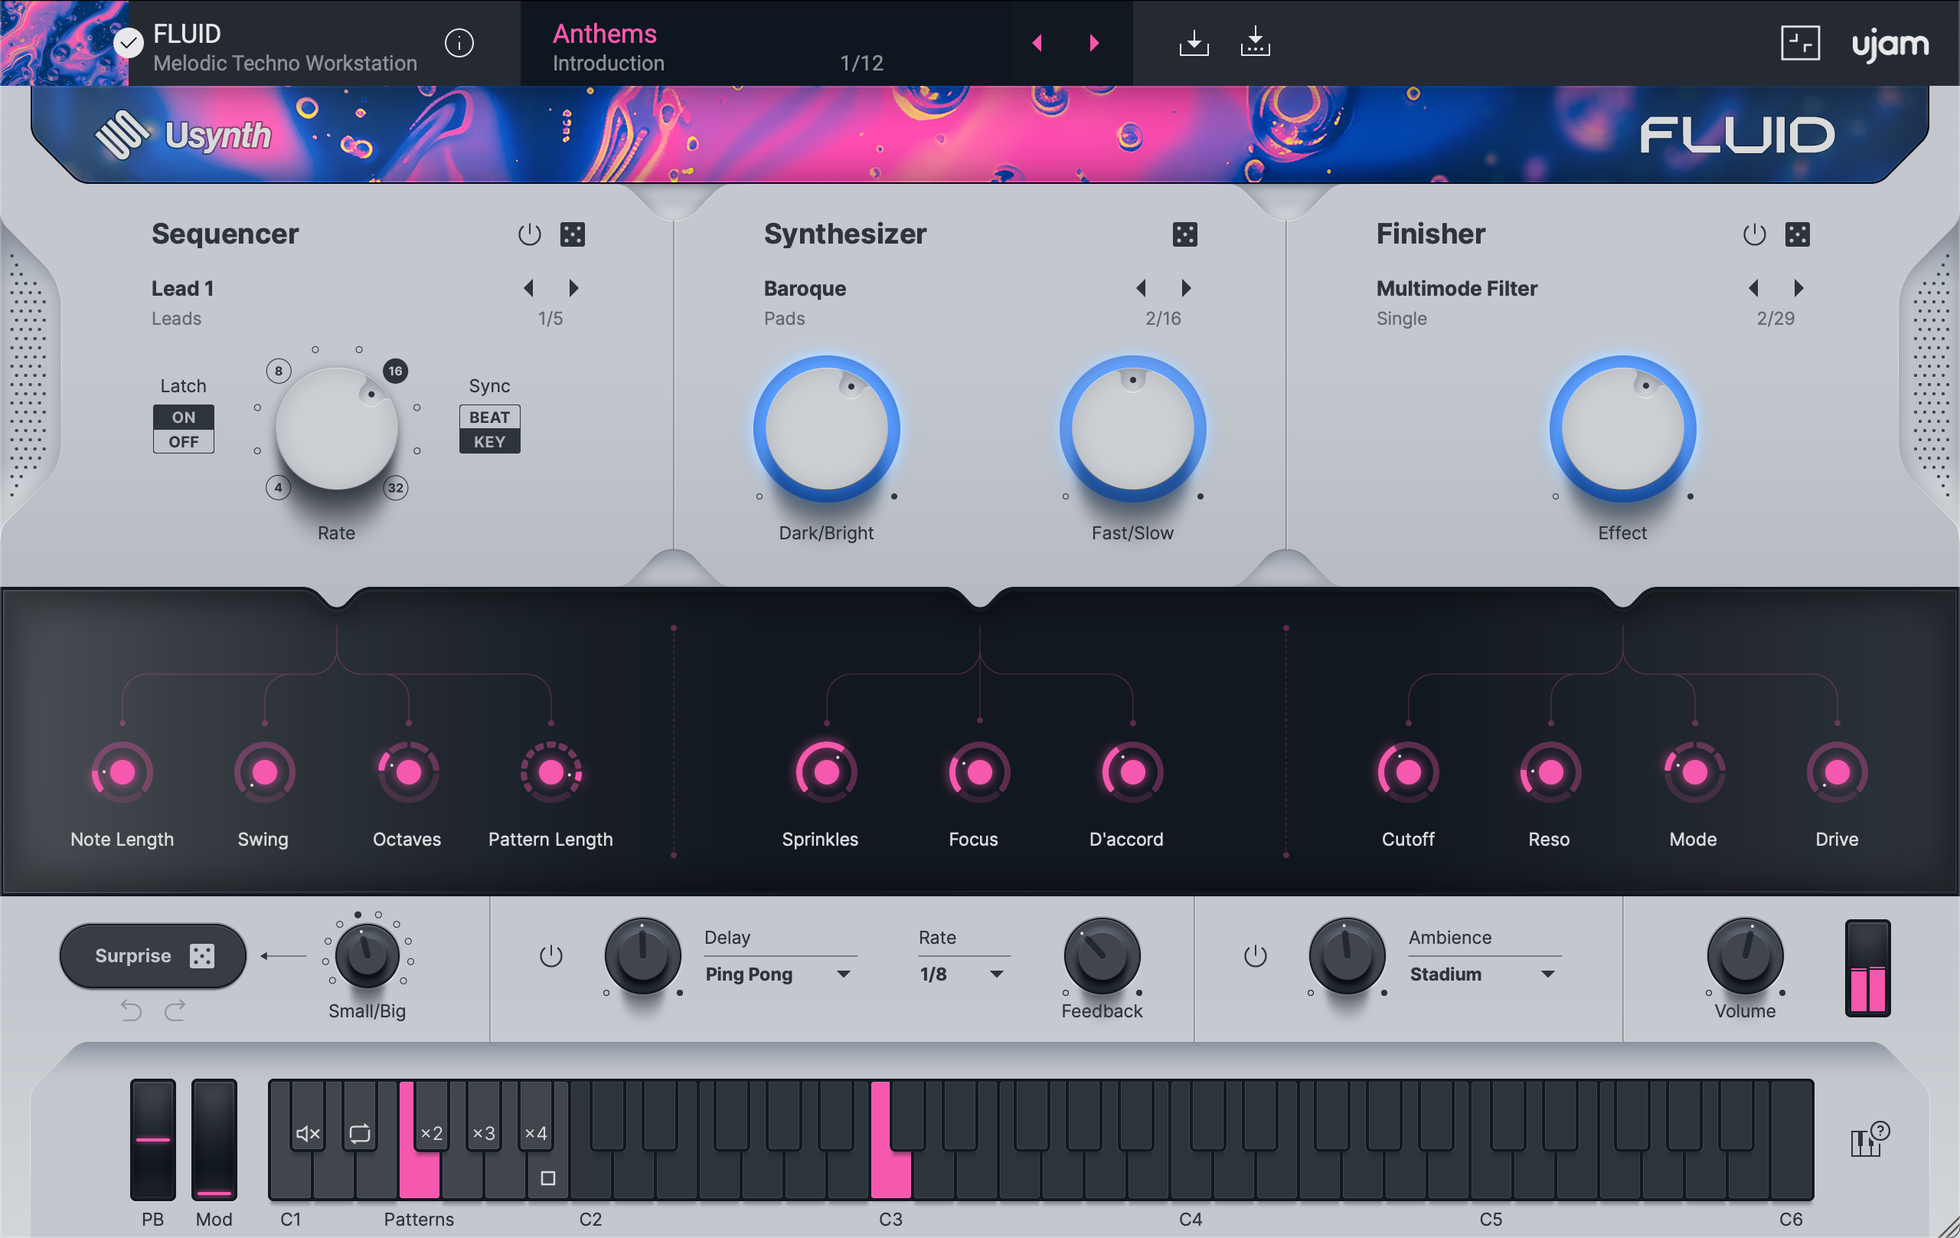Viewport: 1960px width, 1238px height.
Task: Switch Sync mode from BEAT to KEY
Action: (x=489, y=442)
